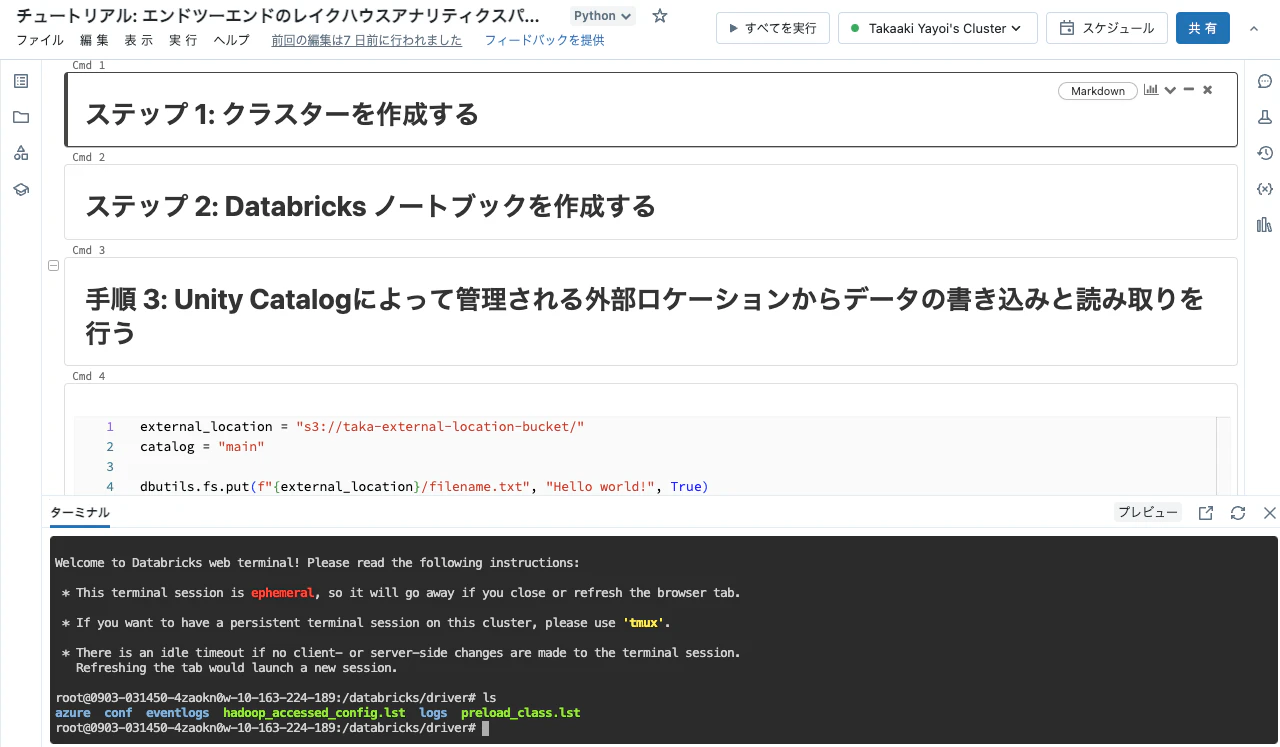Open the 実行 menu

(x=183, y=40)
